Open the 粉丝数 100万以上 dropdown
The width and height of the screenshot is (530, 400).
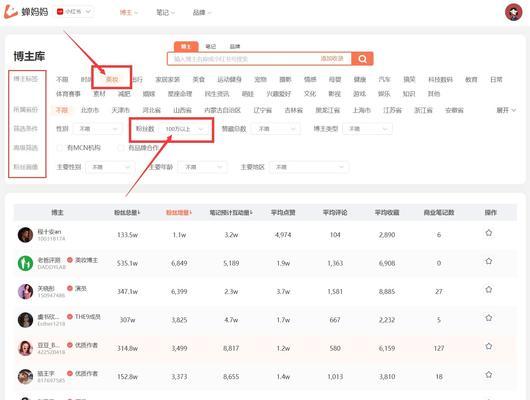[185, 129]
